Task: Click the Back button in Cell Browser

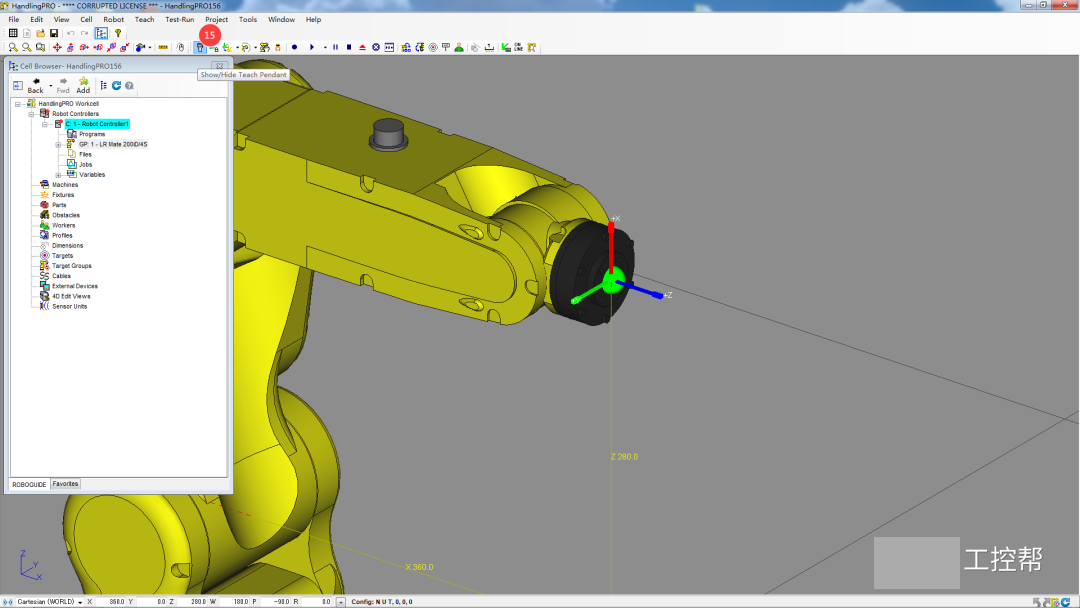Action: 35,86
